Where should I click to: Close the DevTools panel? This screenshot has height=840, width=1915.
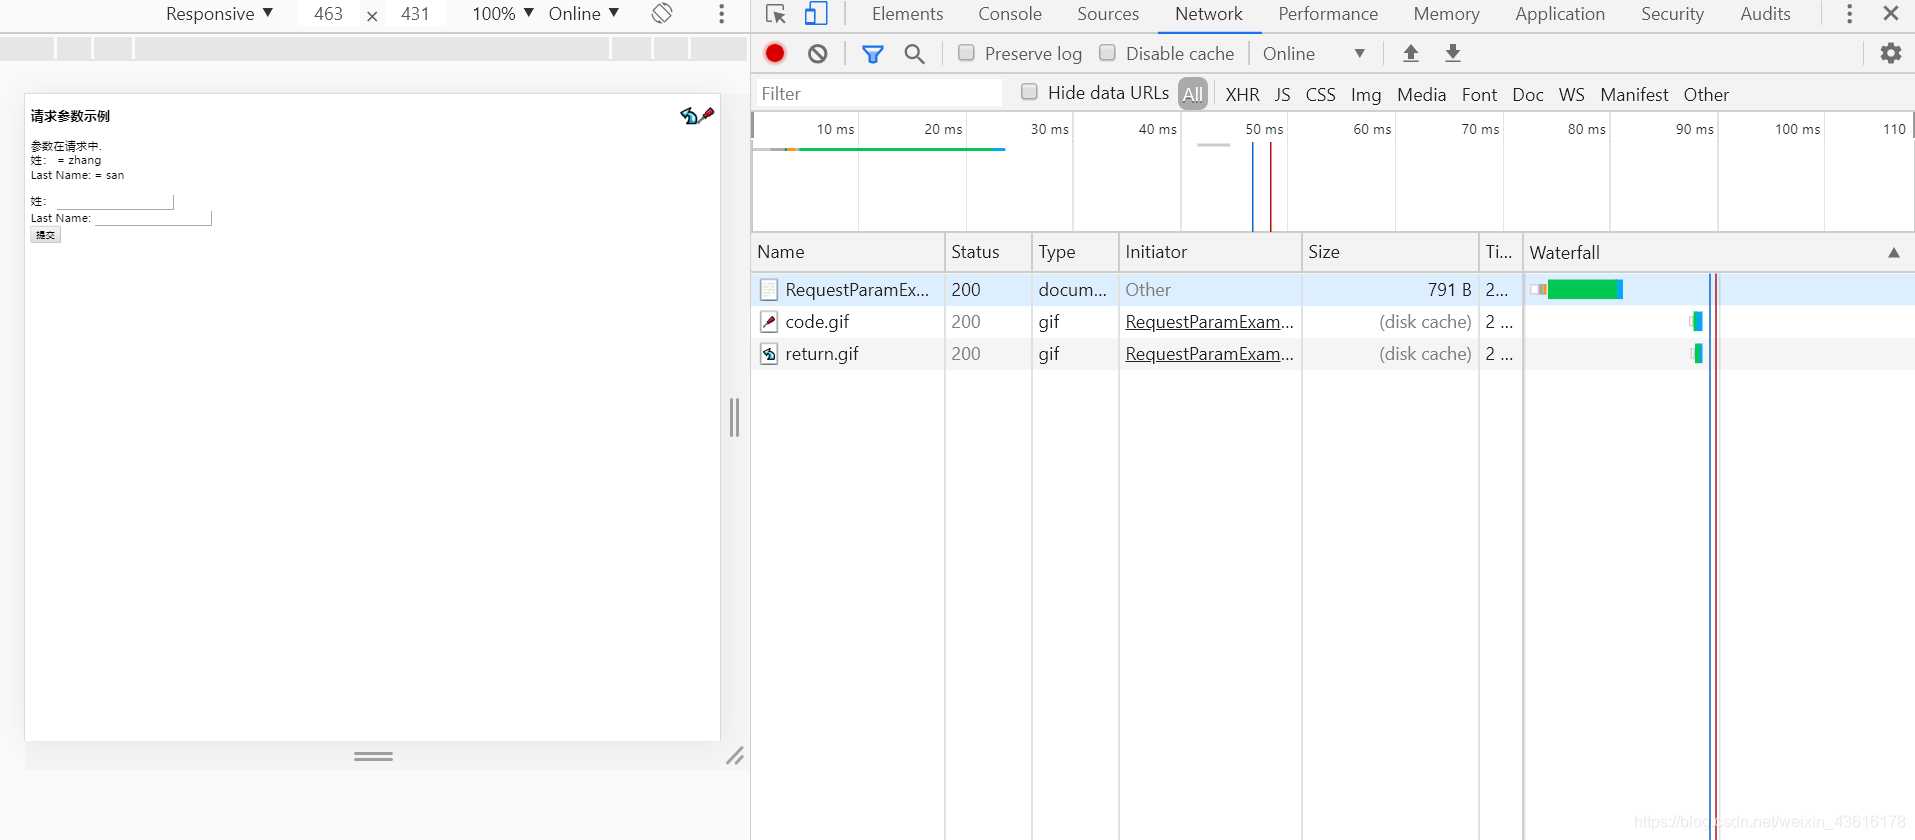(x=1891, y=14)
